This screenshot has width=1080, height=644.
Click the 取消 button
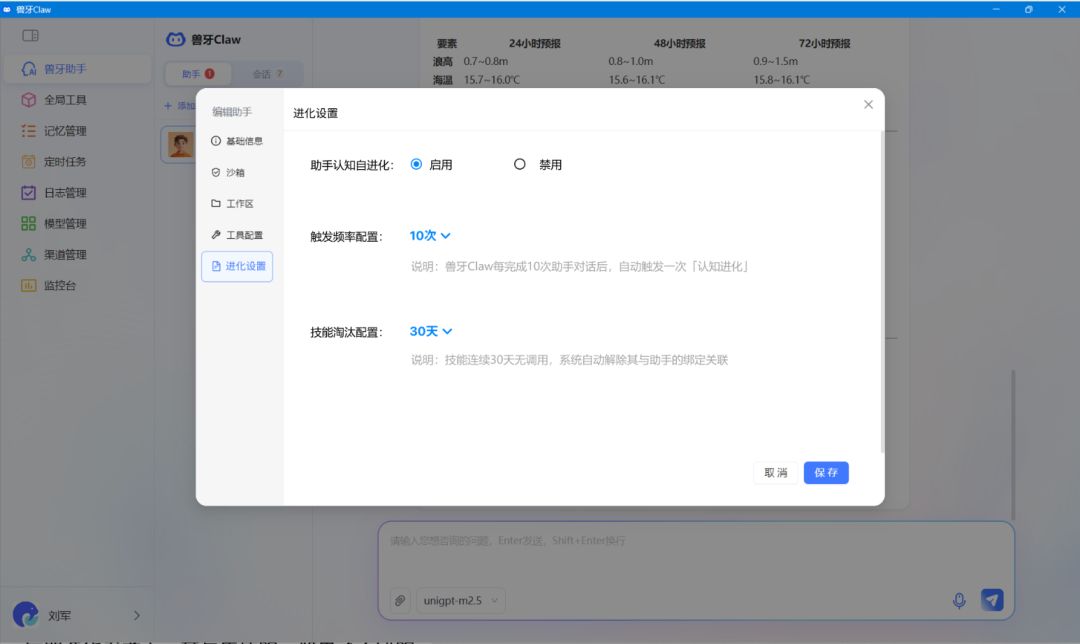point(776,472)
